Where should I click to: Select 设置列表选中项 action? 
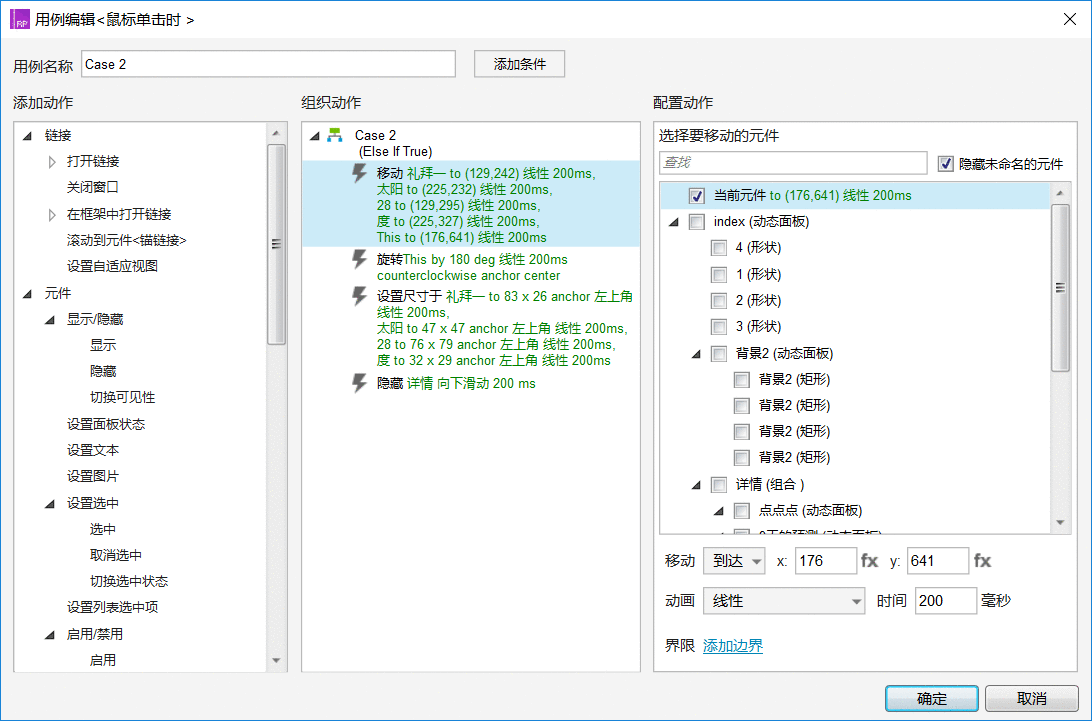point(112,607)
